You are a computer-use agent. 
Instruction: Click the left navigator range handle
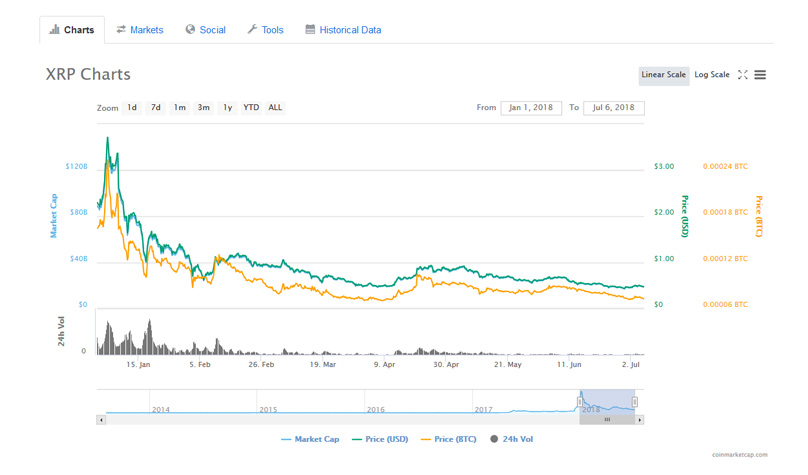[580, 402]
